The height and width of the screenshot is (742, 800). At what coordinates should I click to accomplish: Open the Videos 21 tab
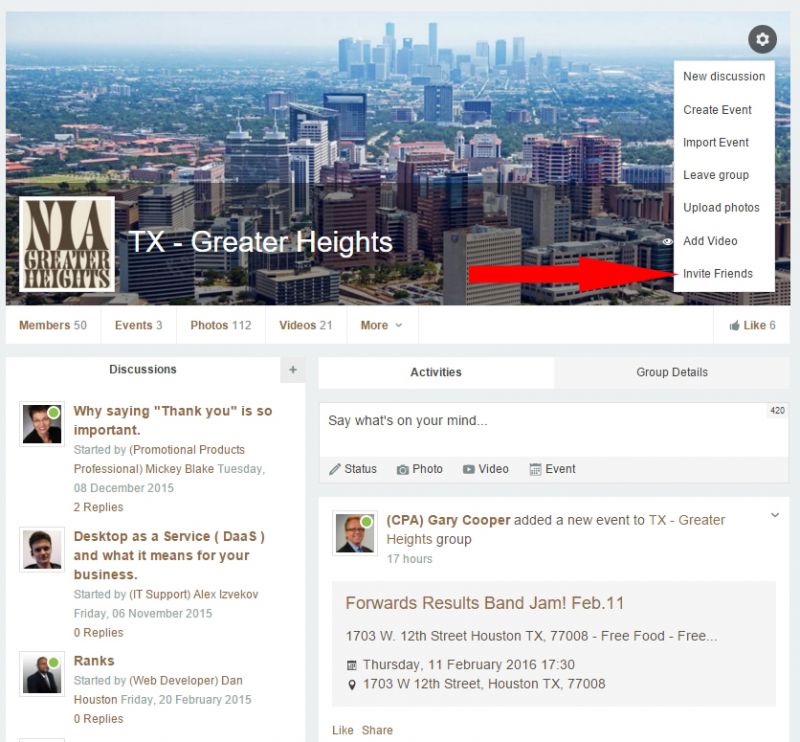click(x=306, y=326)
